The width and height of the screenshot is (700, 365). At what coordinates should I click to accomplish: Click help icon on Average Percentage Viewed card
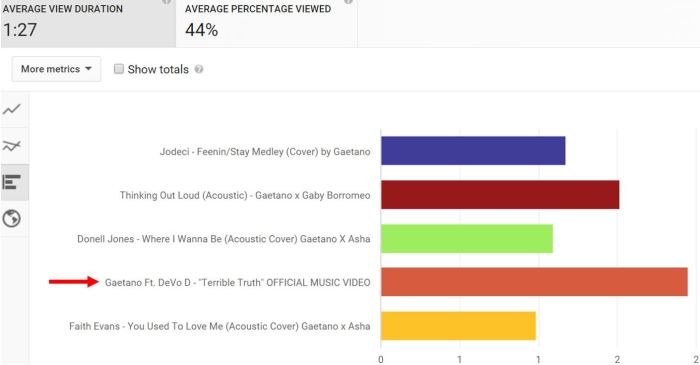tap(348, 2)
